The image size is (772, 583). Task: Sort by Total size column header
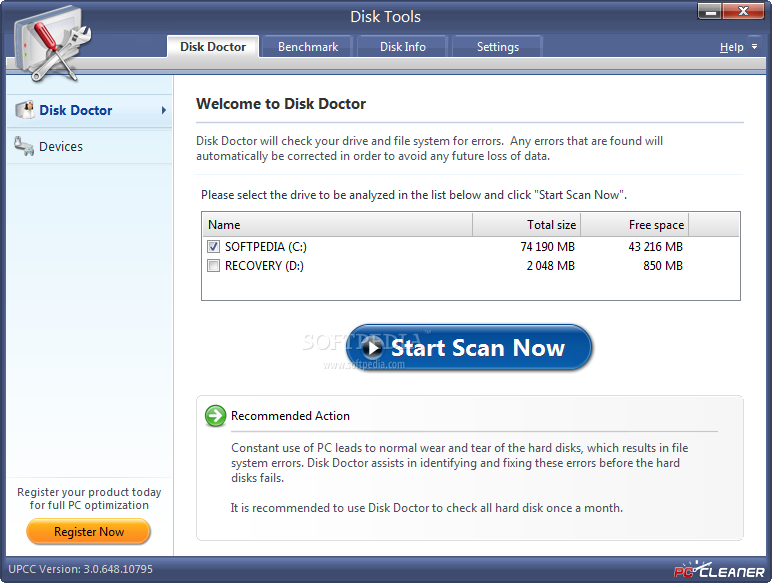coord(526,225)
